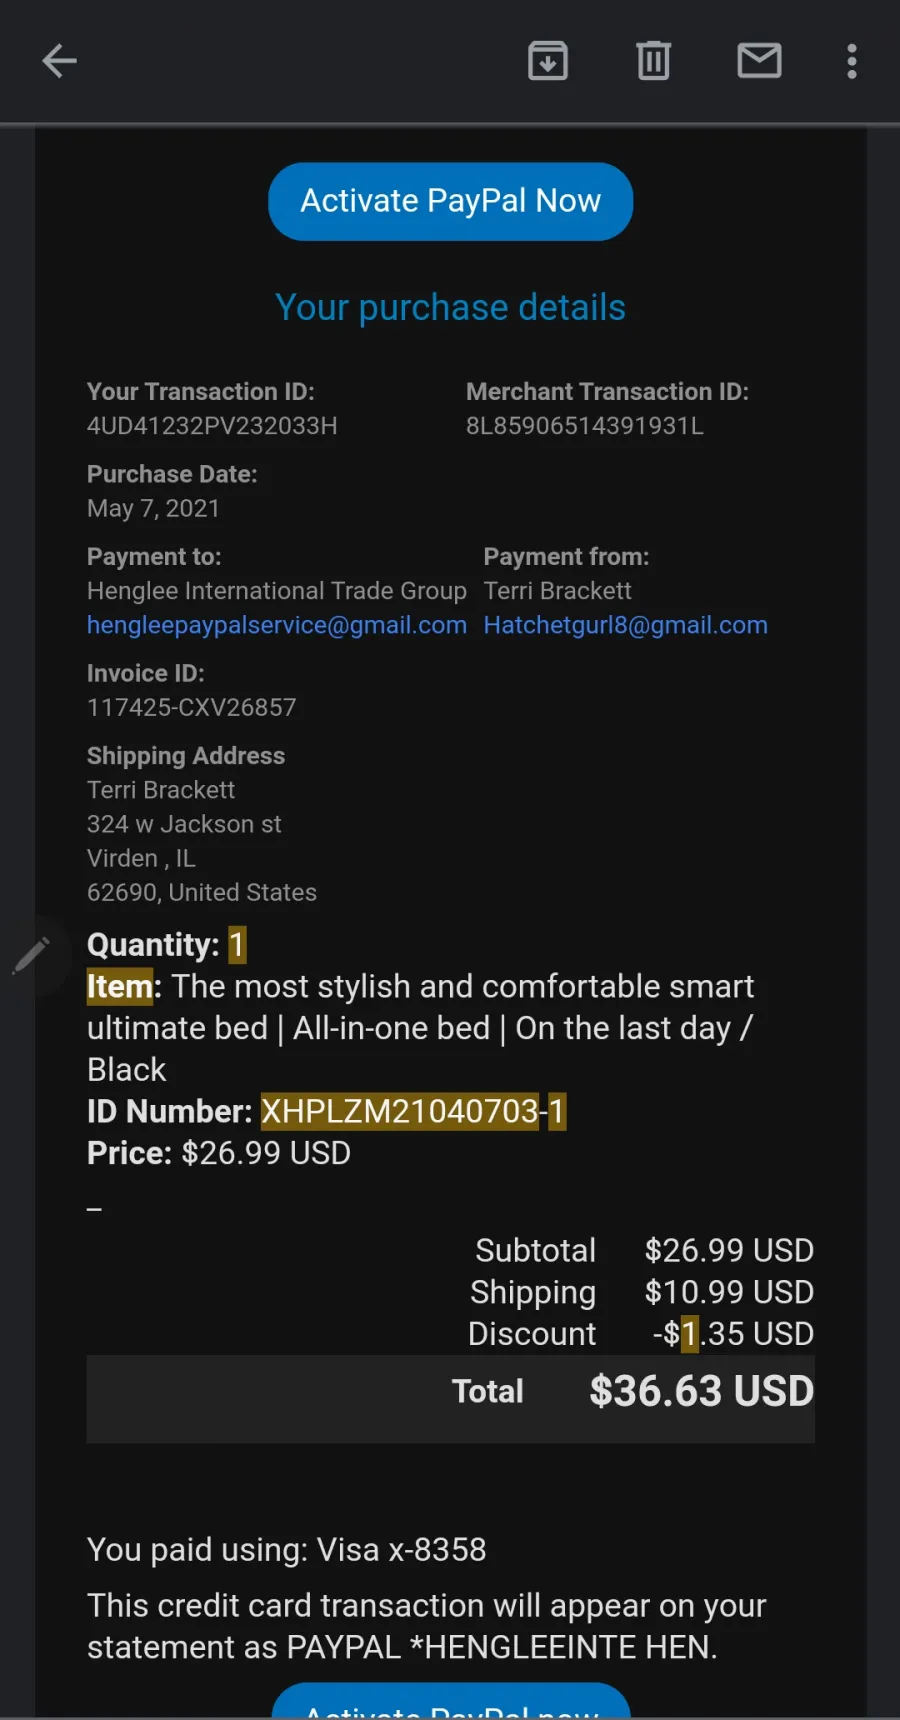Archive this email with the archive icon
This screenshot has height=1720, width=900.
pyautogui.click(x=548, y=61)
